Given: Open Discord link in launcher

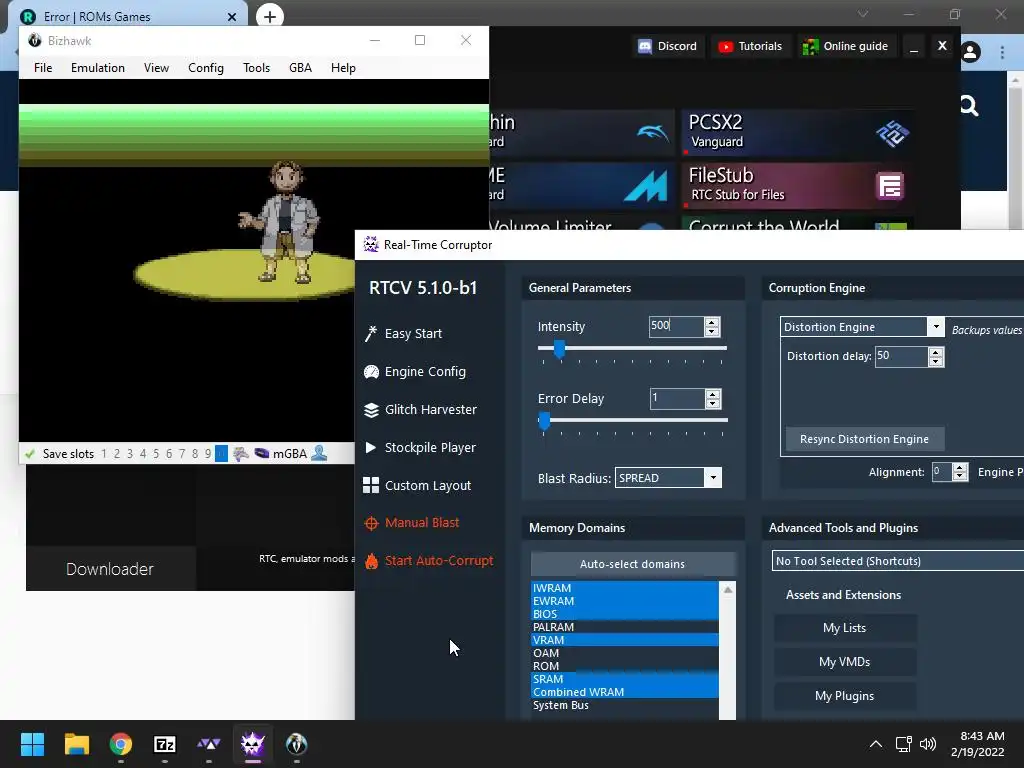Looking at the screenshot, I should tap(667, 46).
